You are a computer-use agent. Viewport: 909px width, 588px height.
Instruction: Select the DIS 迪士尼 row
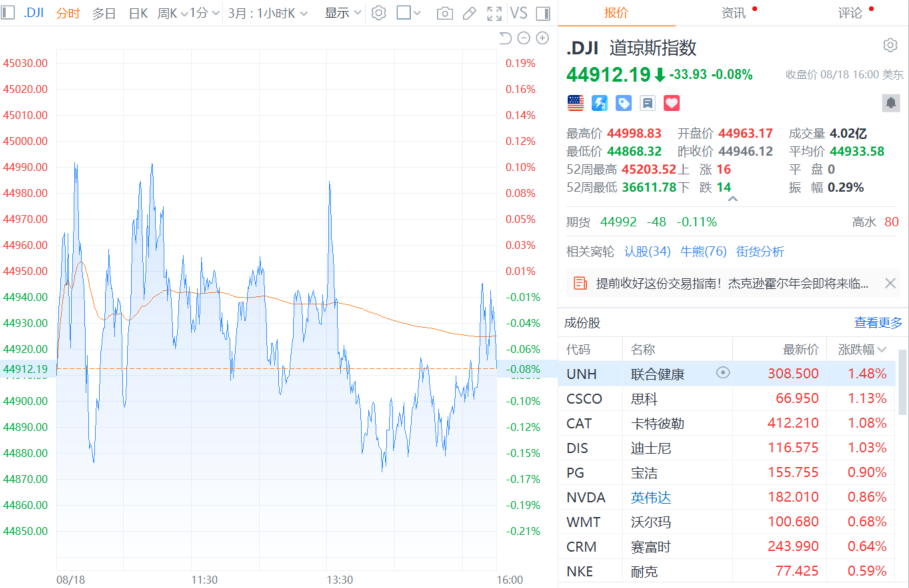[727, 448]
